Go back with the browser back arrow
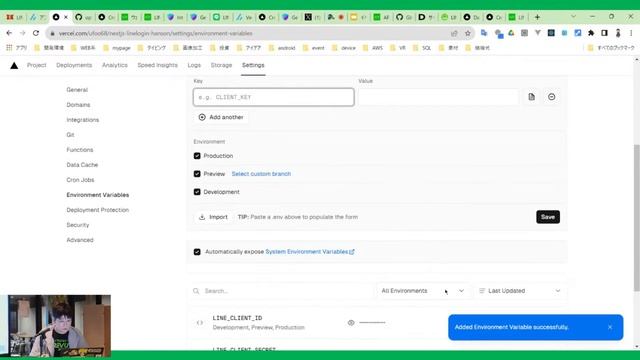 point(9,33)
